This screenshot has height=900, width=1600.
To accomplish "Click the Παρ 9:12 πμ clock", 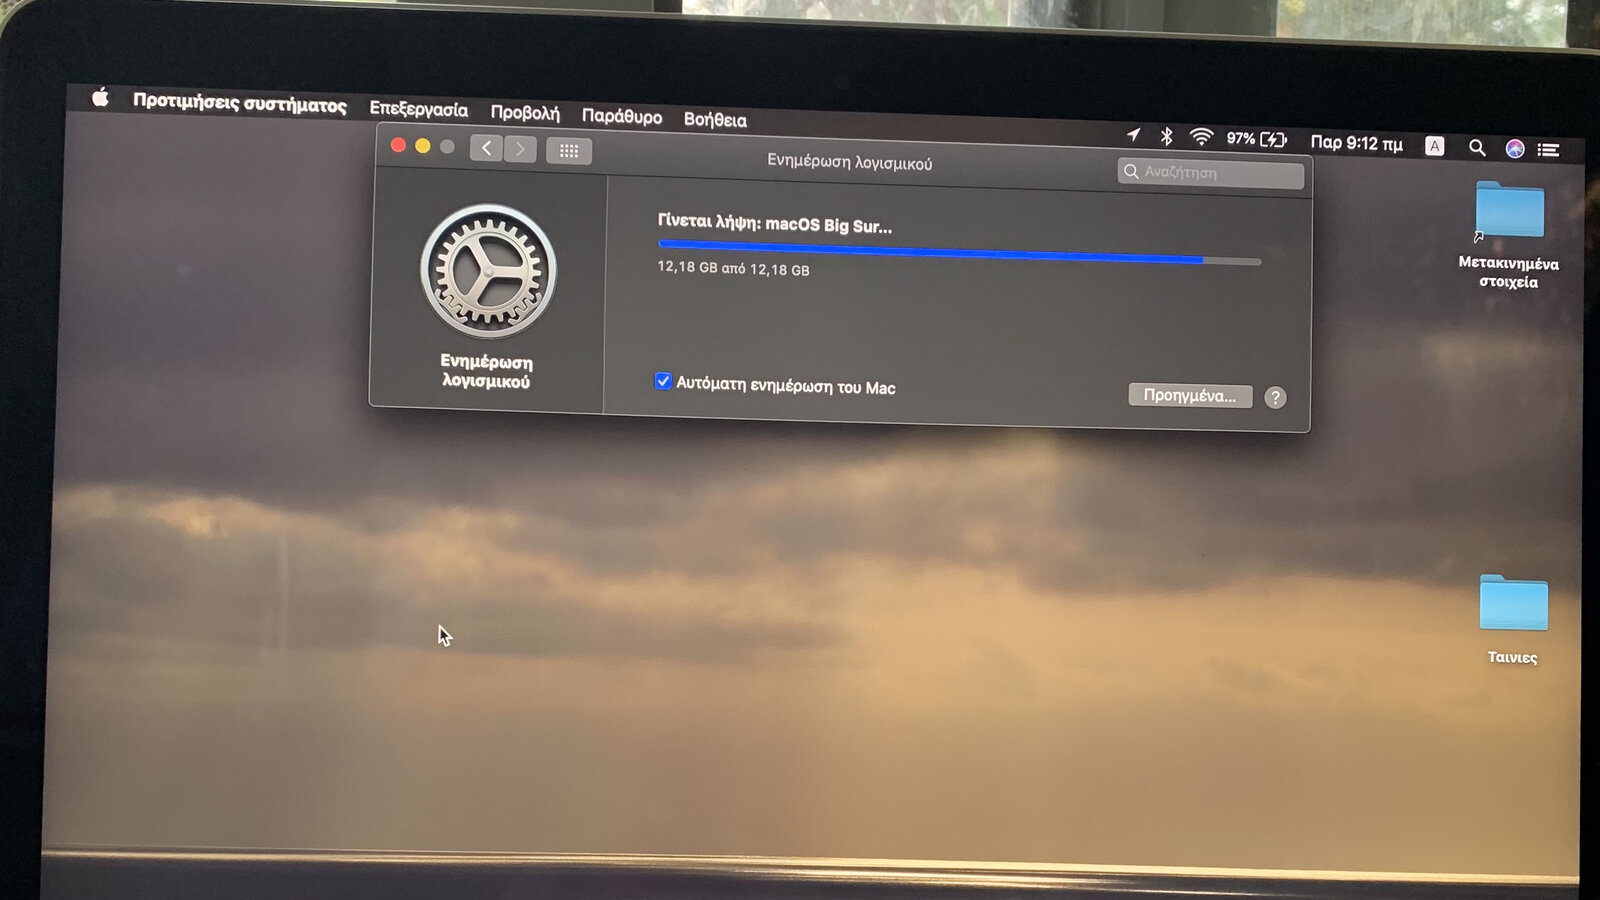I will coord(1356,143).
